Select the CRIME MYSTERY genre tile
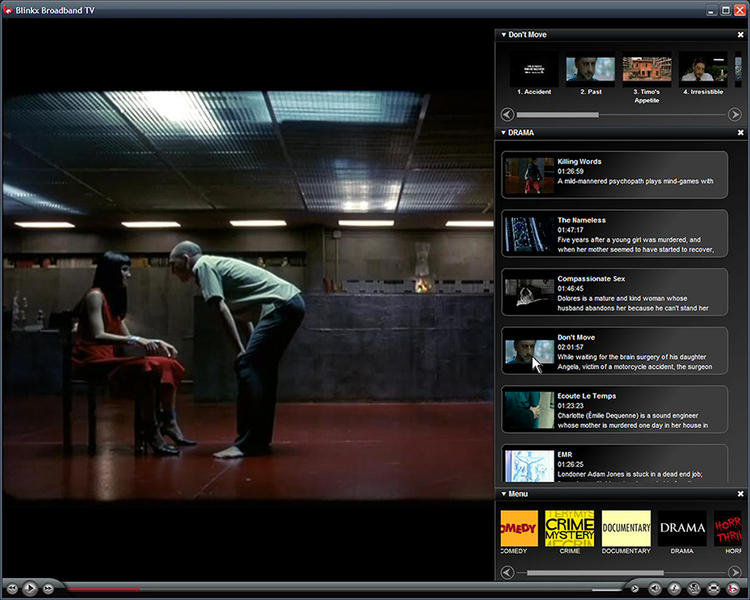The height and width of the screenshot is (600, 750). point(570,528)
